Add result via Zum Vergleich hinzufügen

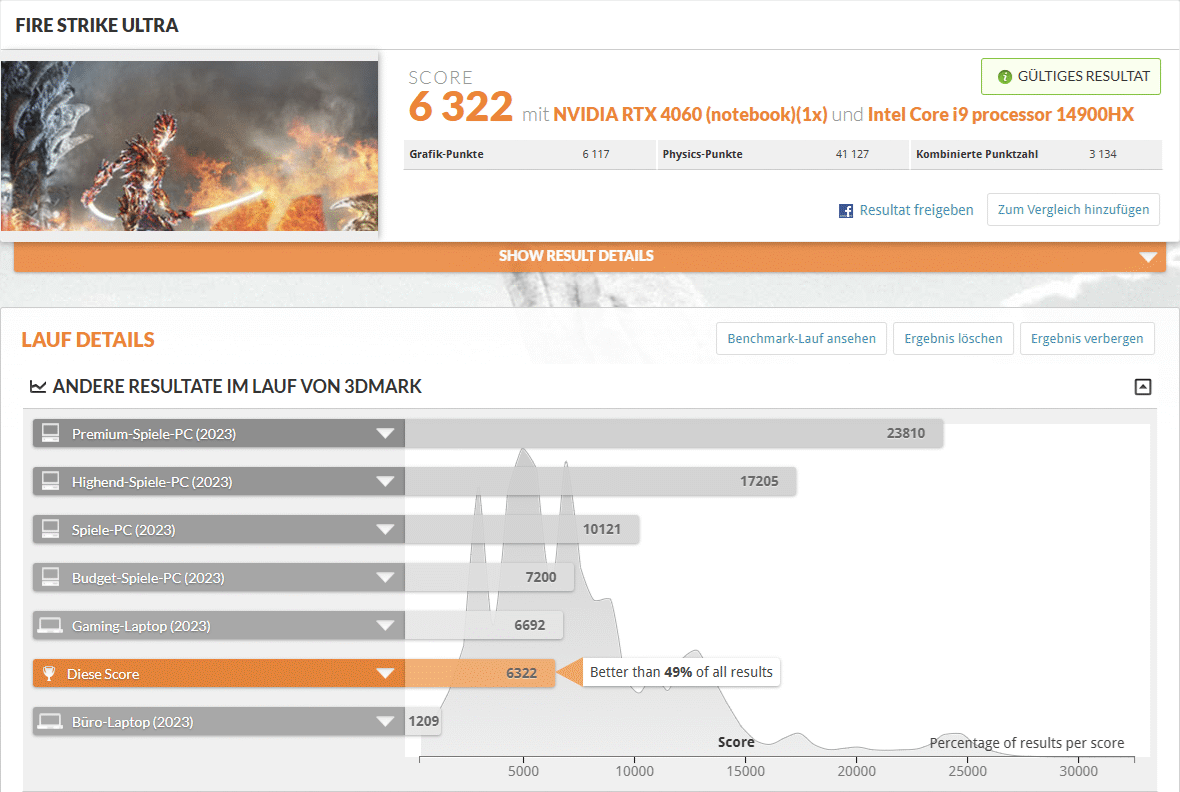tap(1073, 210)
